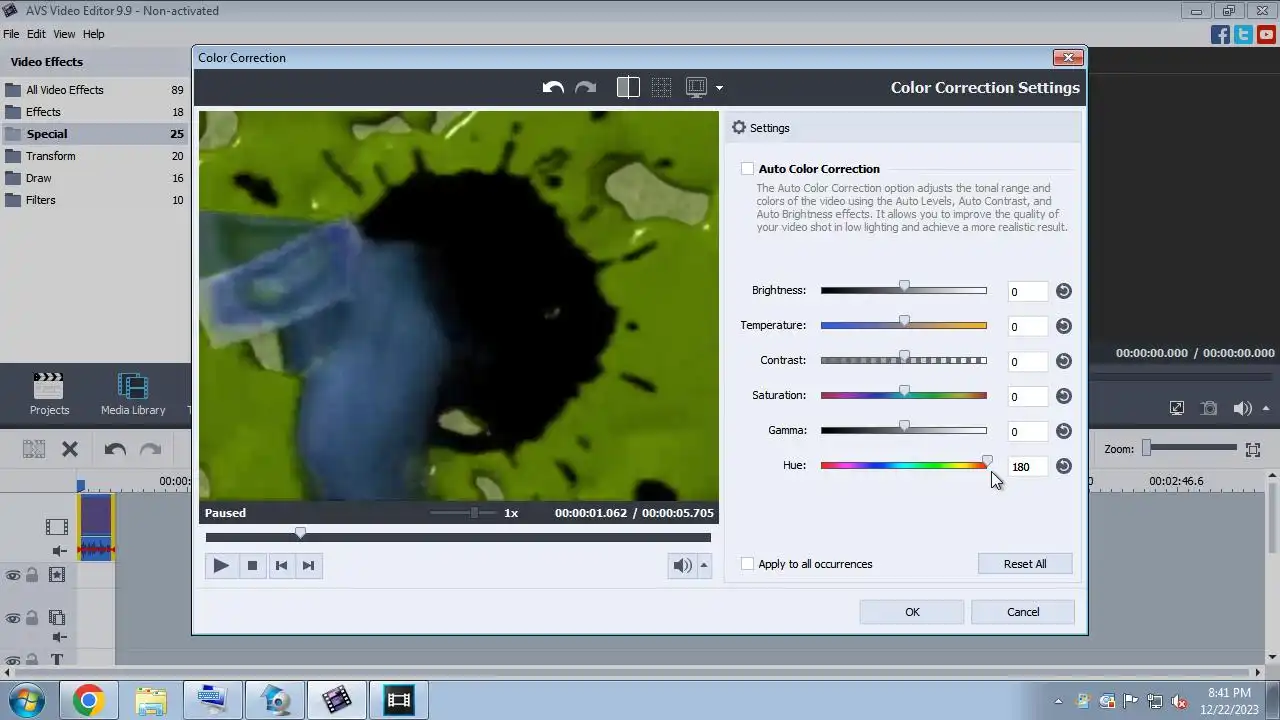Click the Brightness value input field
1280x720 pixels.
1027,291
